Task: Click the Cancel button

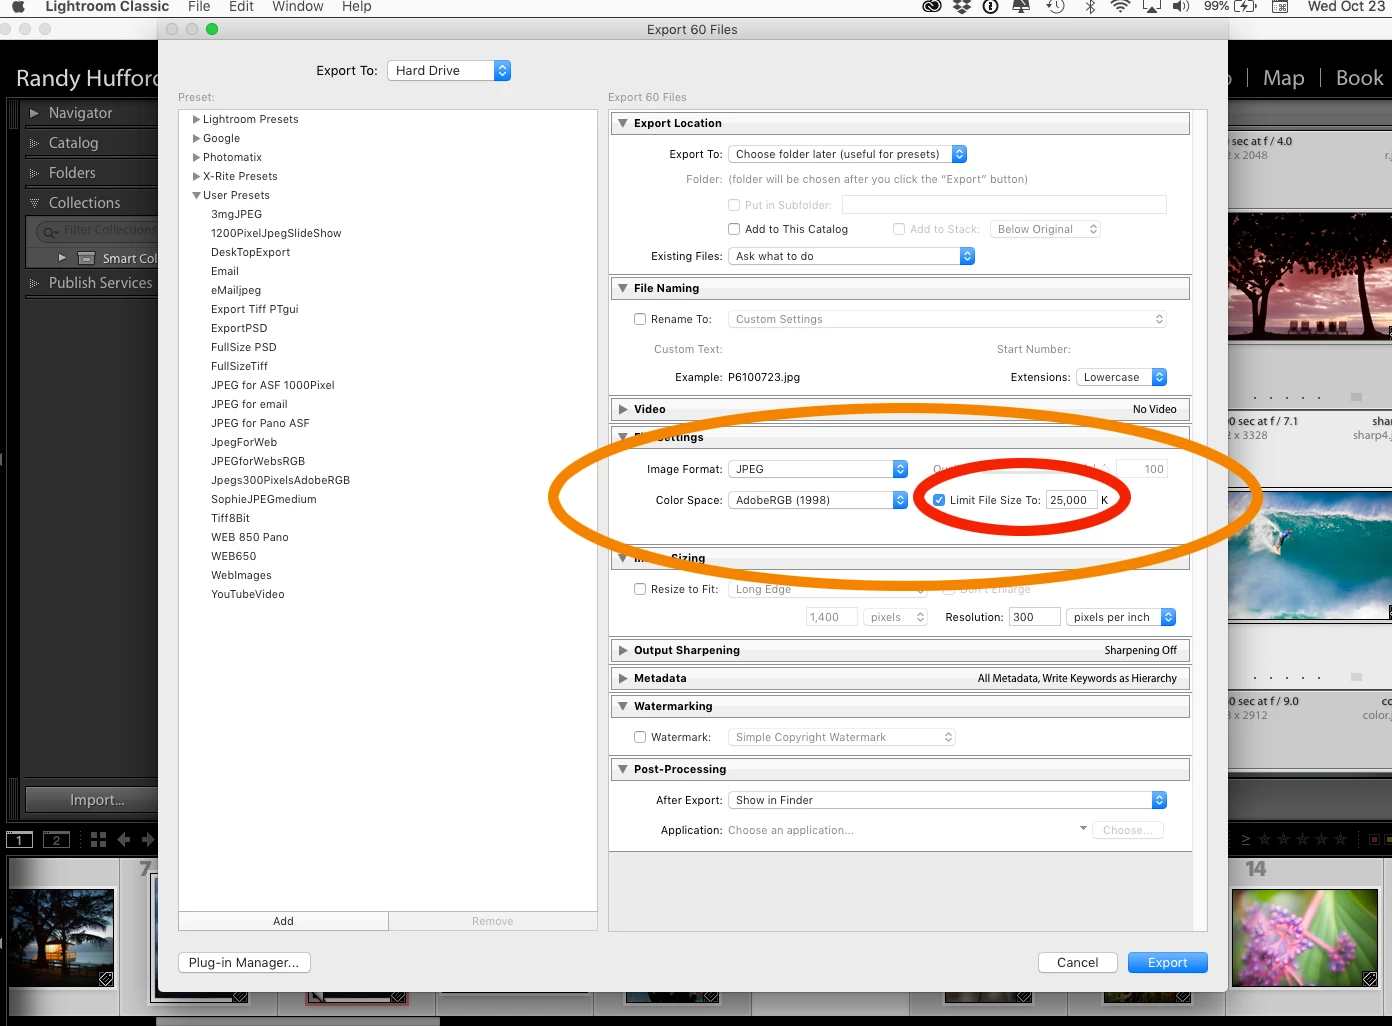Action: click(1077, 962)
